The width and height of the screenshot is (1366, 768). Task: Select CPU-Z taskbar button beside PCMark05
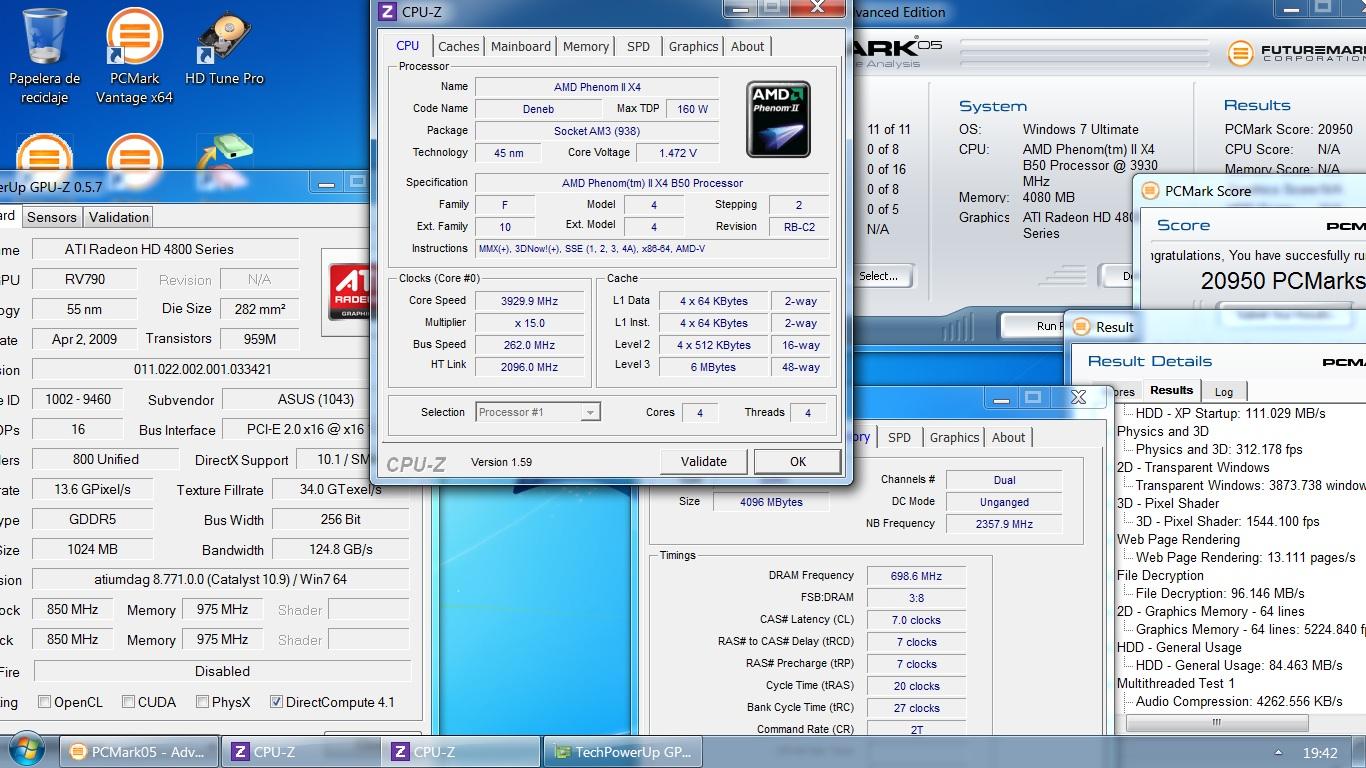[x=301, y=752]
